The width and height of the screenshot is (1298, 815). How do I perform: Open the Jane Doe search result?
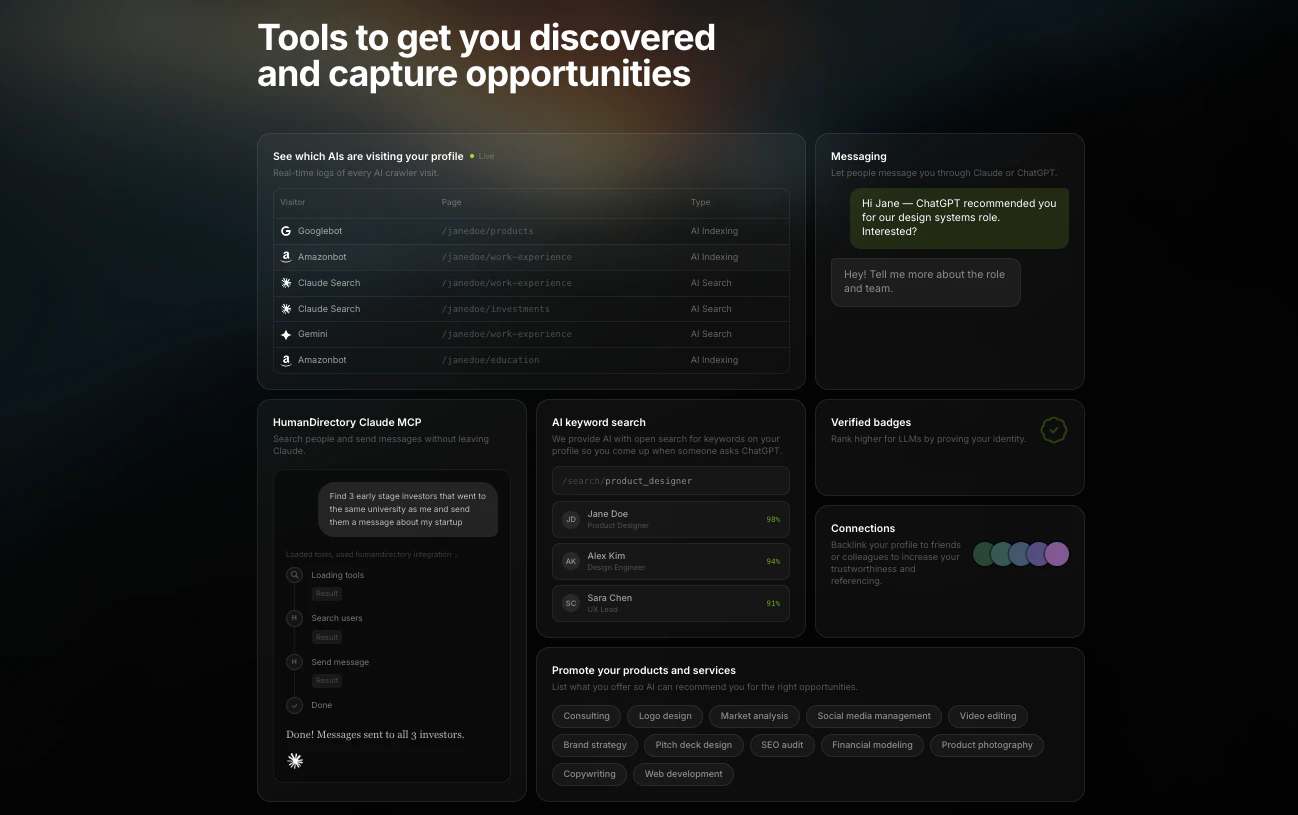tap(671, 519)
